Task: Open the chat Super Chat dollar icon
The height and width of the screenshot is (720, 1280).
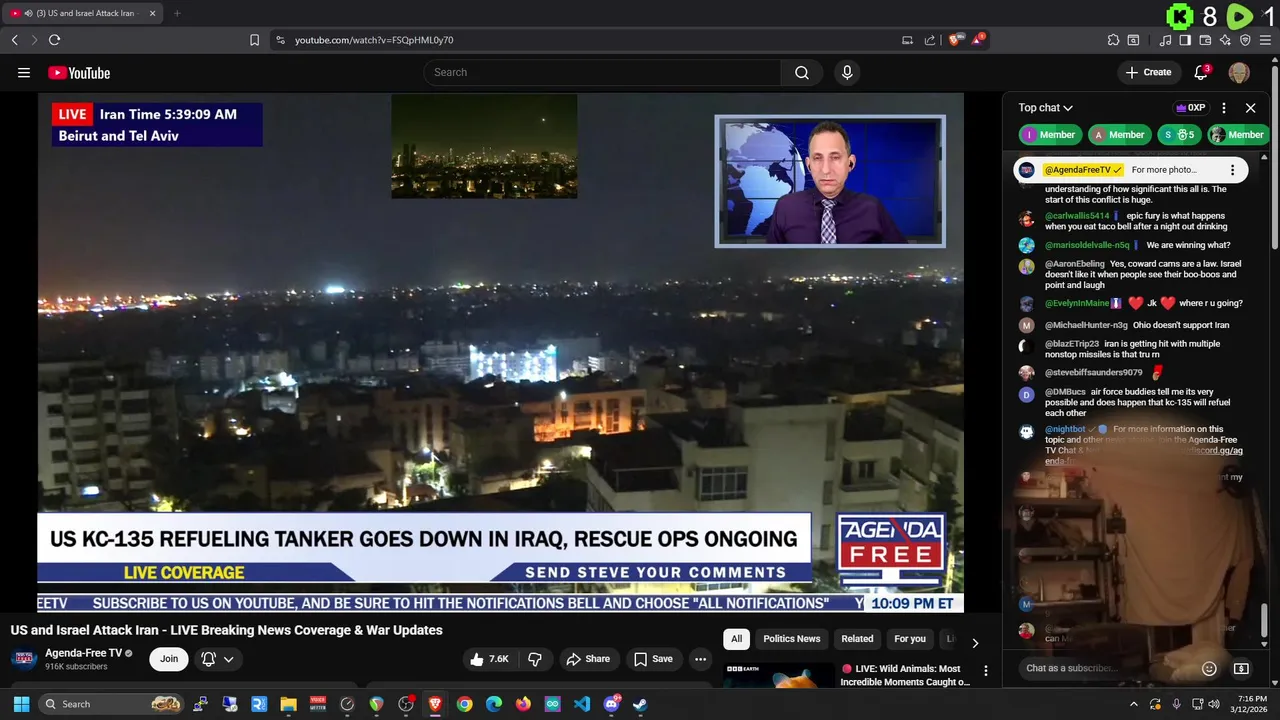Action: [1241, 668]
